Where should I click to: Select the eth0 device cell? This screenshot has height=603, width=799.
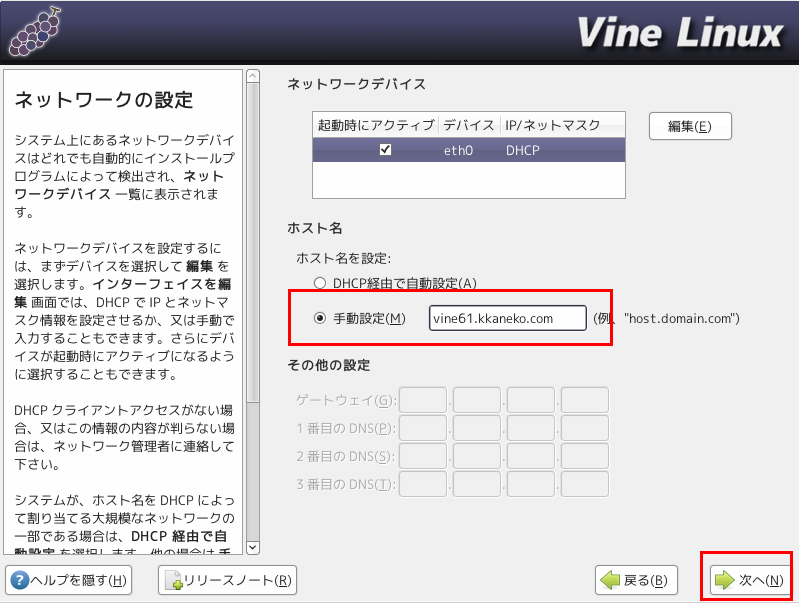coord(458,150)
